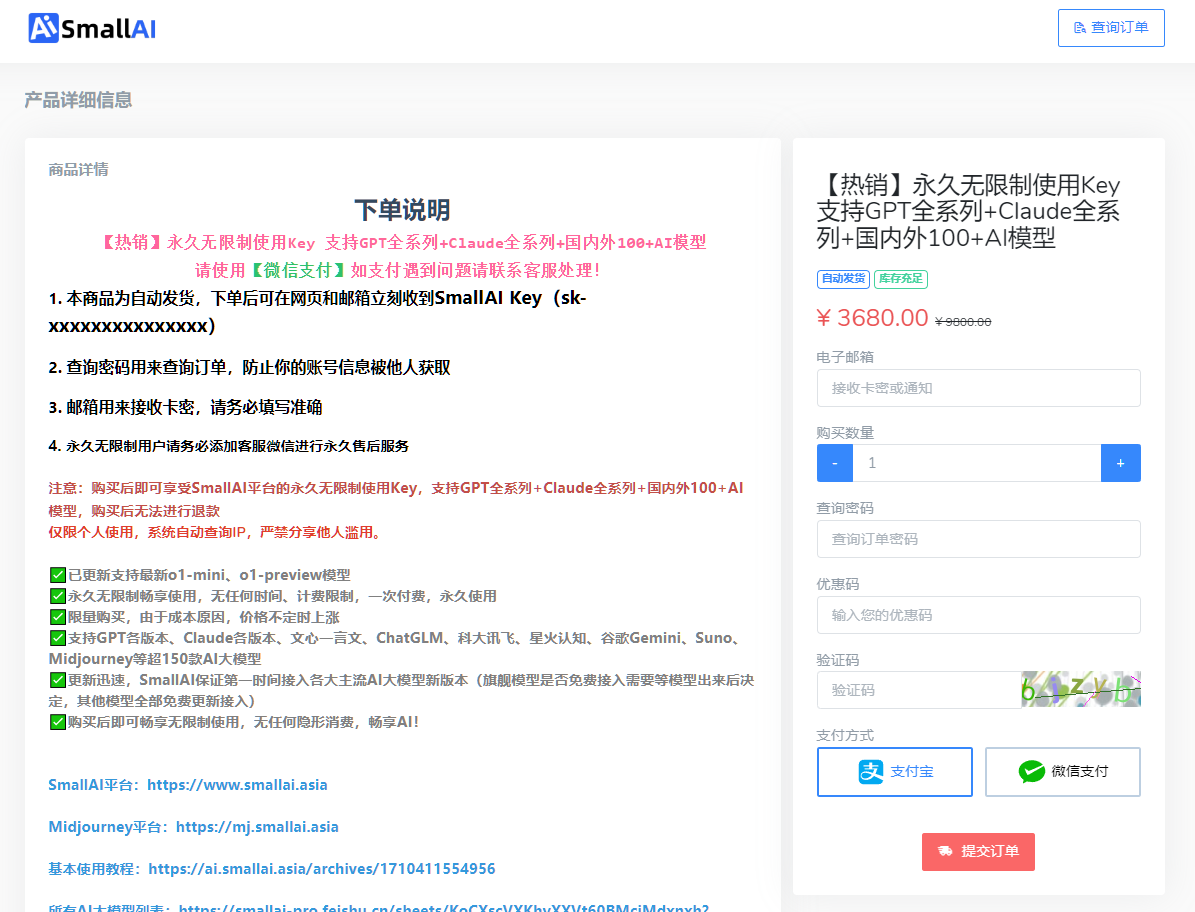Screen dimensions: 1195x912
Task: Click the 购买数量 quantity field
Action: 976,463
